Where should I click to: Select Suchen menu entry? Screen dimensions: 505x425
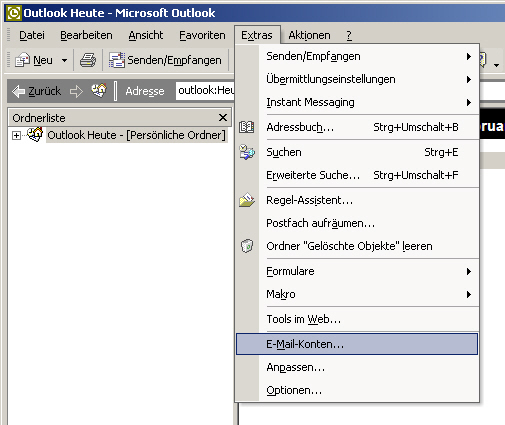point(357,152)
